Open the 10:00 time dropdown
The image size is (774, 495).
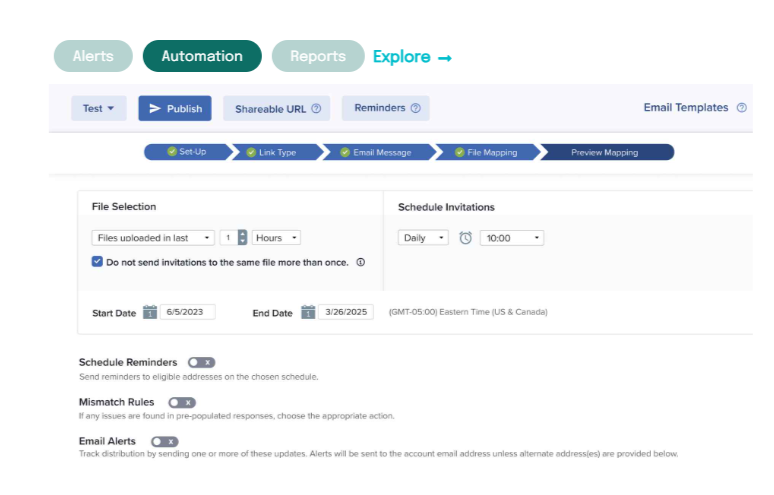pyautogui.click(x=512, y=238)
